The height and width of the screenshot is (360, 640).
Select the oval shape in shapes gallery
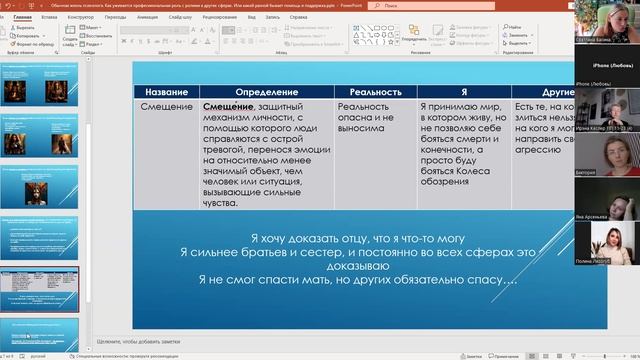point(384,28)
